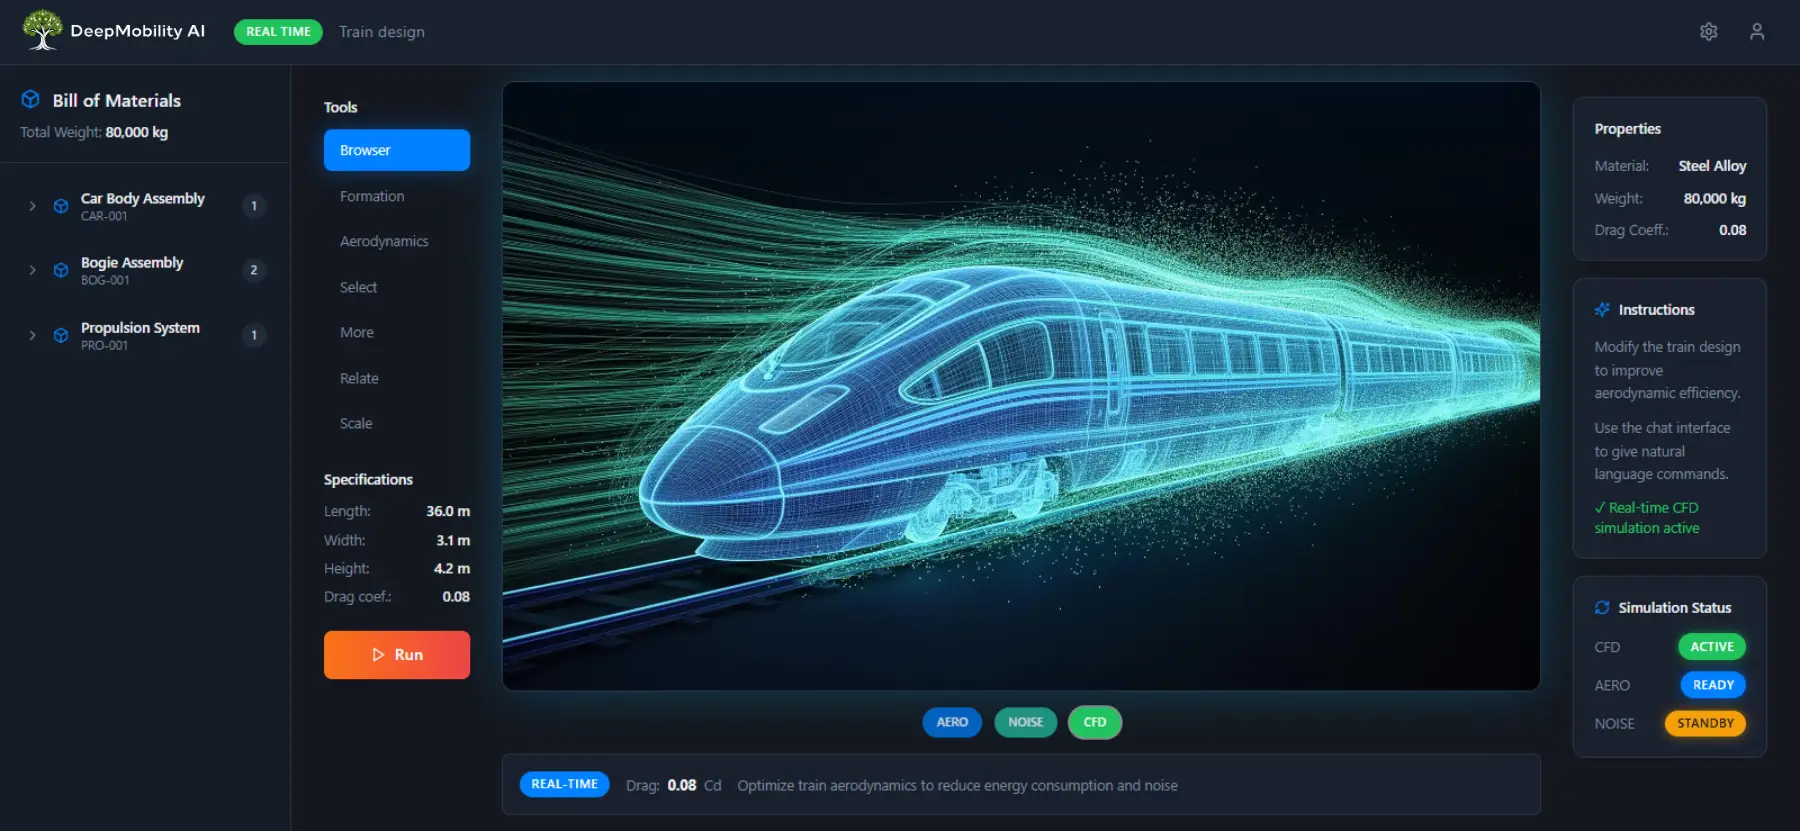
Task: Expand the Propulsion System node
Action: pos(33,335)
